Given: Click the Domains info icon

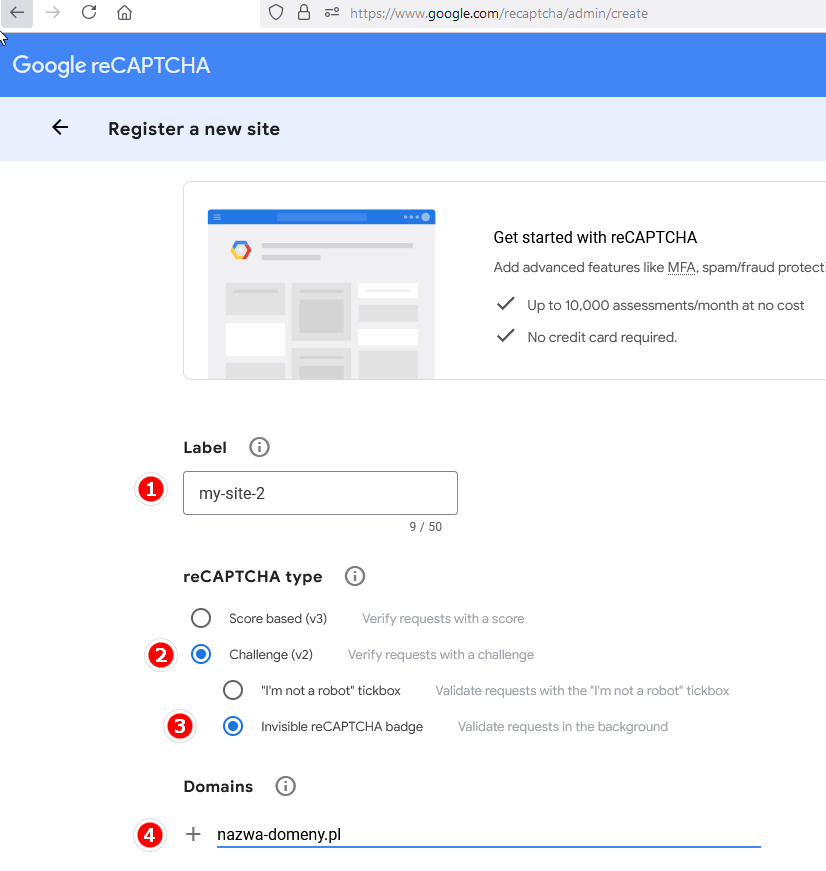Looking at the screenshot, I should tap(285, 786).
